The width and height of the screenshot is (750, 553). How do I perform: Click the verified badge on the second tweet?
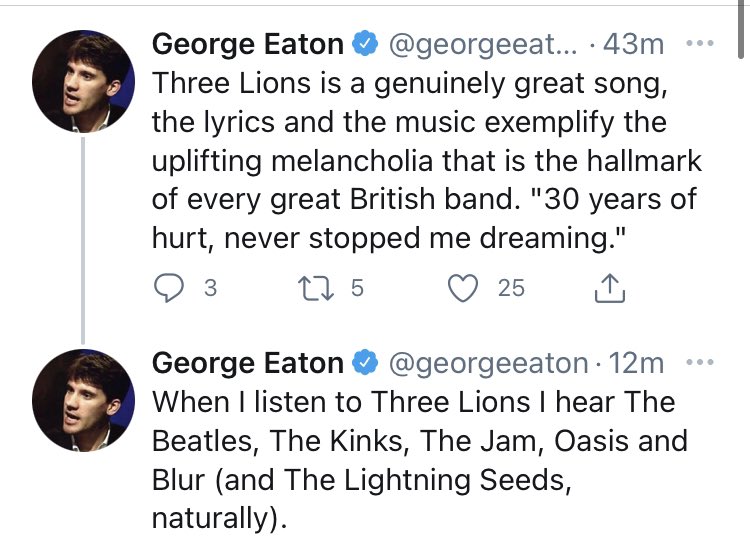[x=365, y=362]
